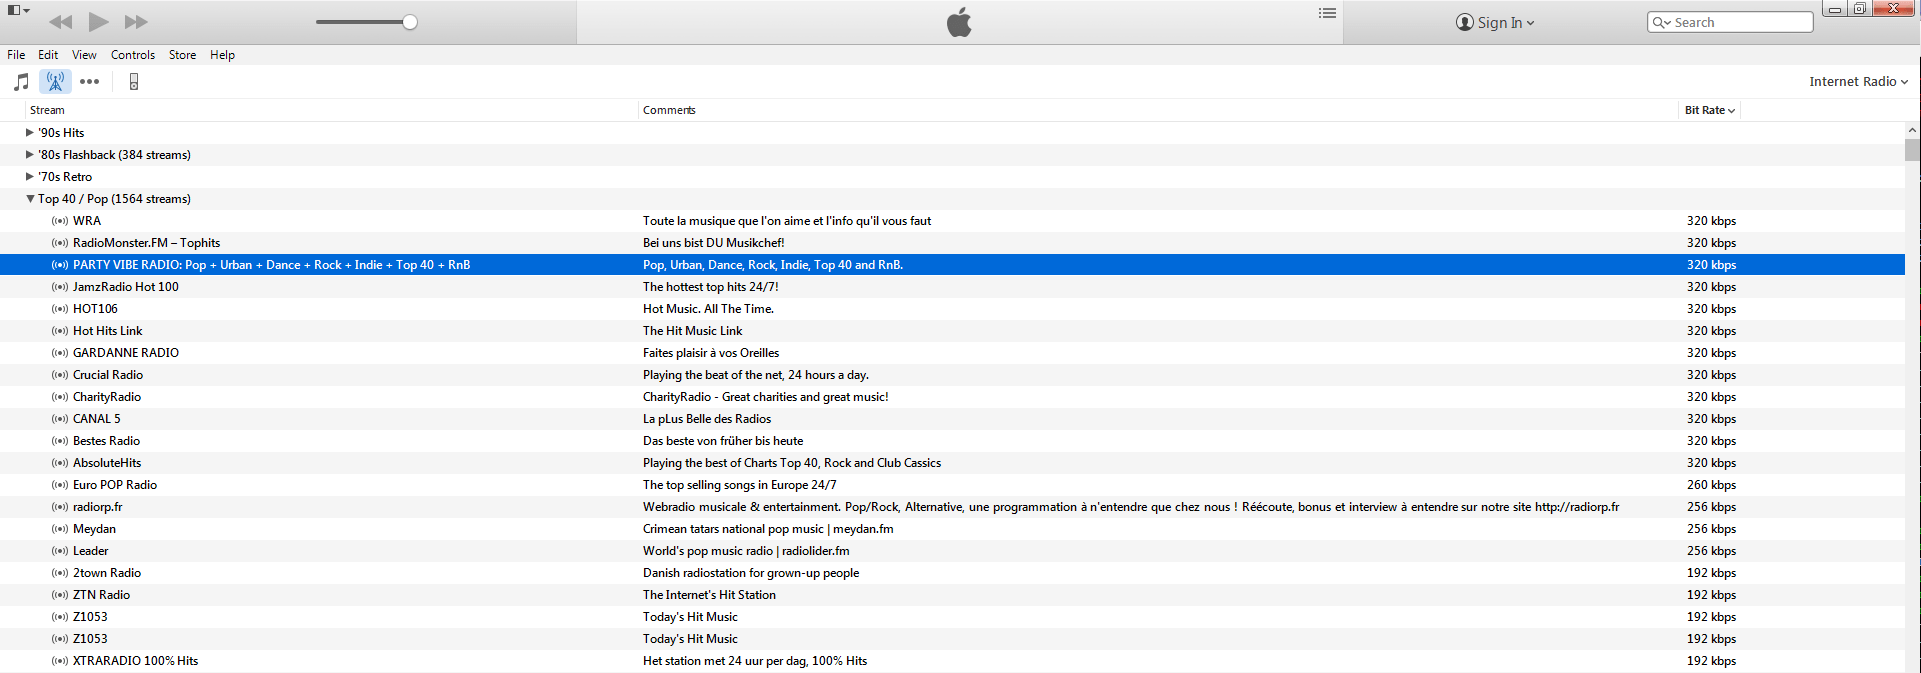This screenshot has height=673, width=1921.
Task: Select the "XTRARADIO 100% Hits" stream name
Action: coord(136,661)
